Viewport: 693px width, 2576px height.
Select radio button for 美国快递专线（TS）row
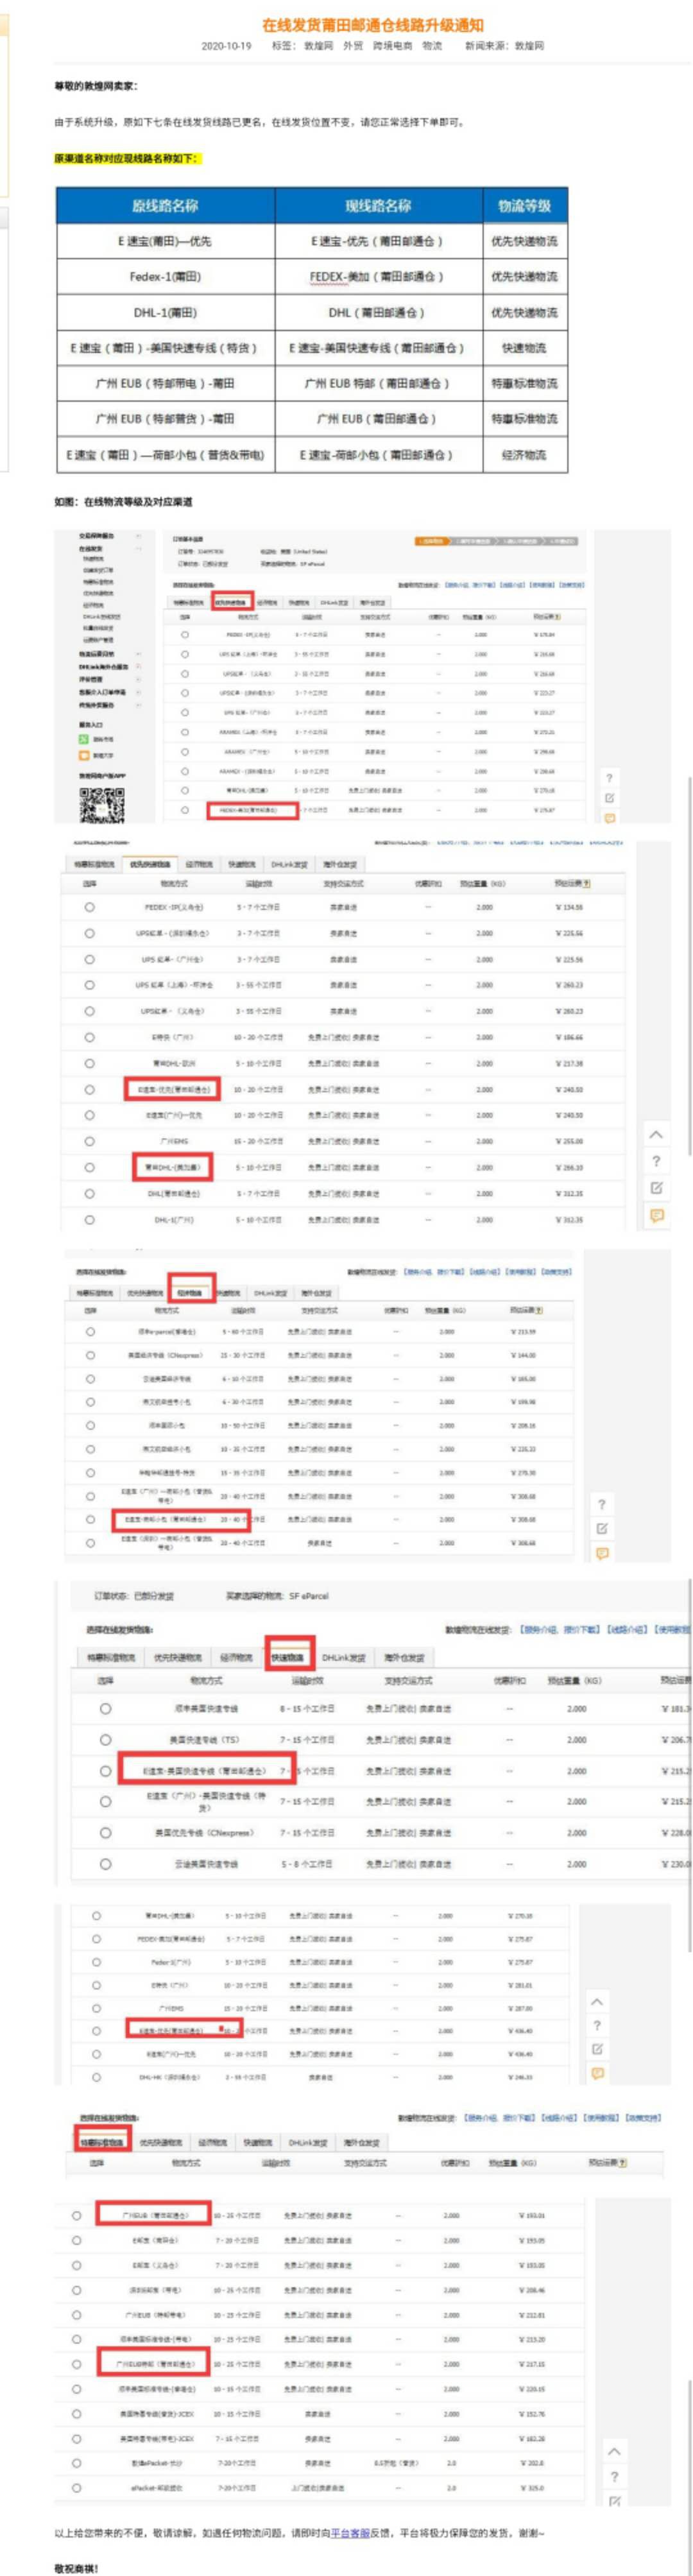coord(106,1739)
